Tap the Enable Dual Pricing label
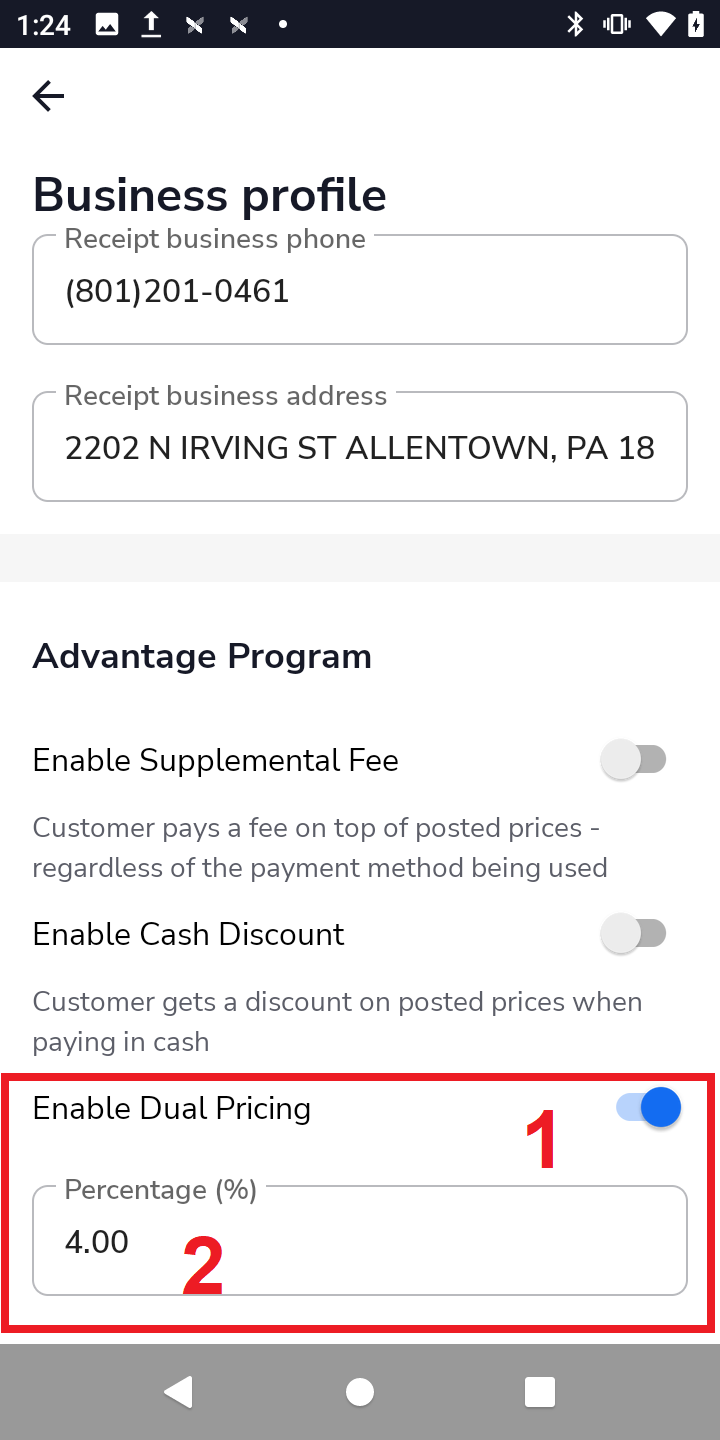720x1440 pixels. coord(172,1108)
